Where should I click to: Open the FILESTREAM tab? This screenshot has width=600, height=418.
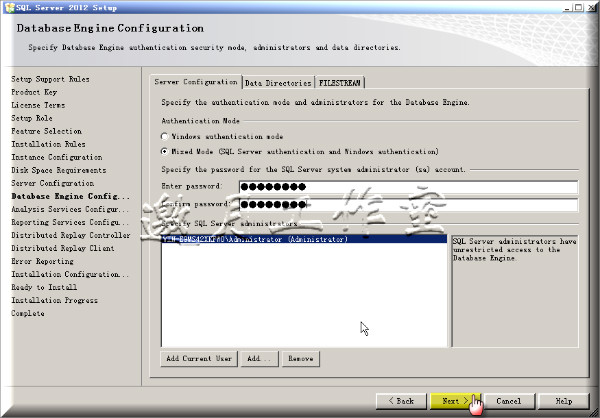[x=340, y=83]
